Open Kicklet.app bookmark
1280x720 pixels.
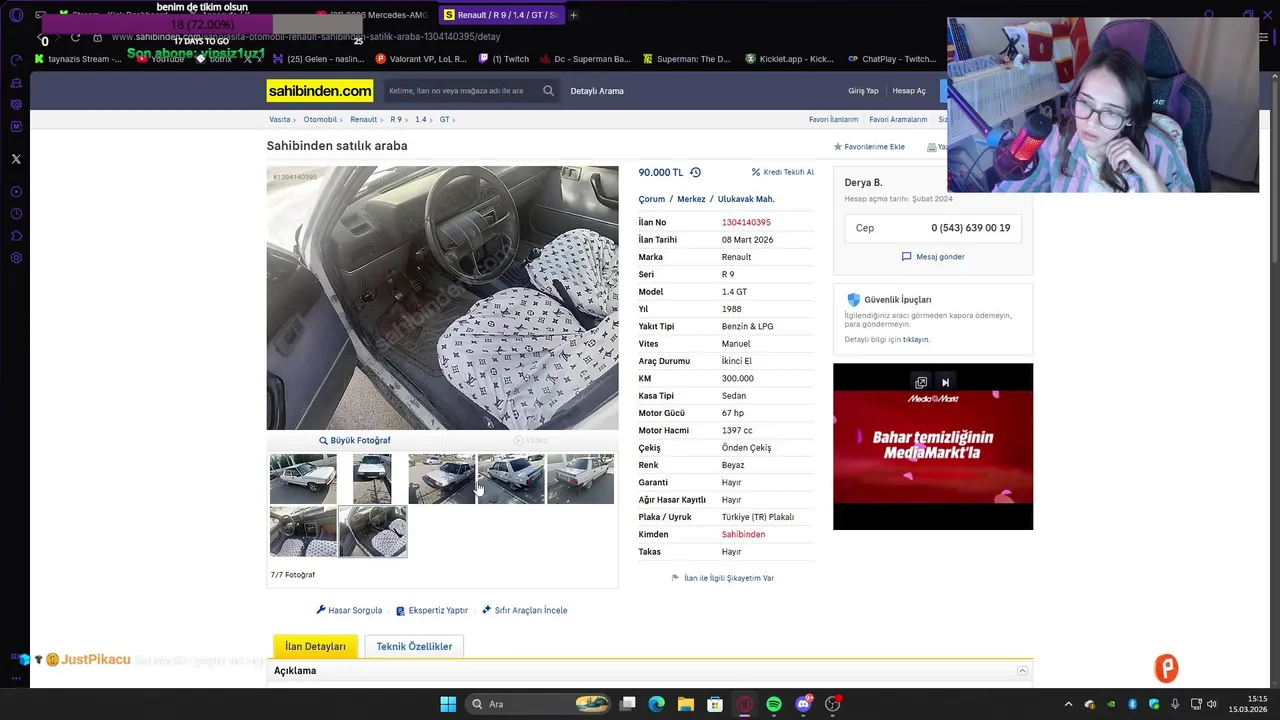tap(789, 59)
